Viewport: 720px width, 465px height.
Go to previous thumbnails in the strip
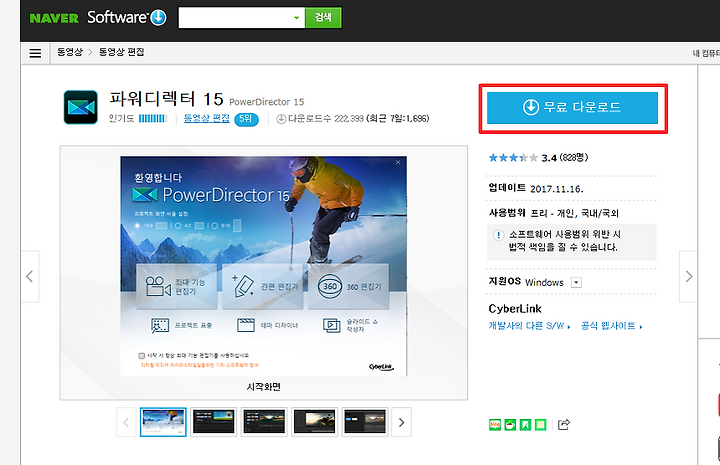126,422
